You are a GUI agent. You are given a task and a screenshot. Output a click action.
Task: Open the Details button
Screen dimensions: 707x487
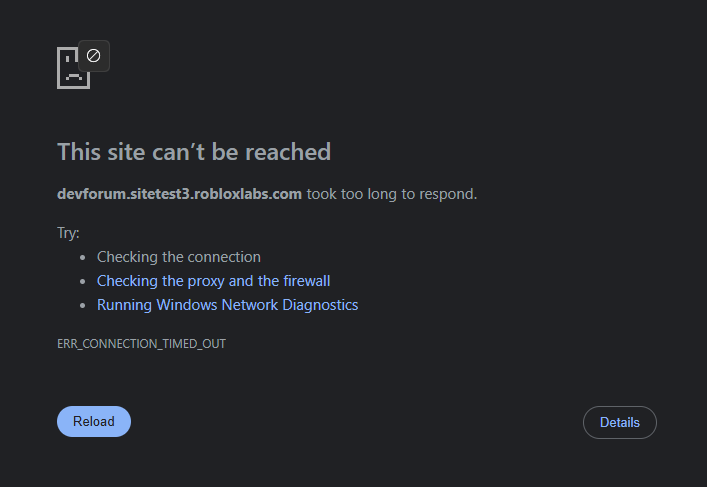(620, 423)
